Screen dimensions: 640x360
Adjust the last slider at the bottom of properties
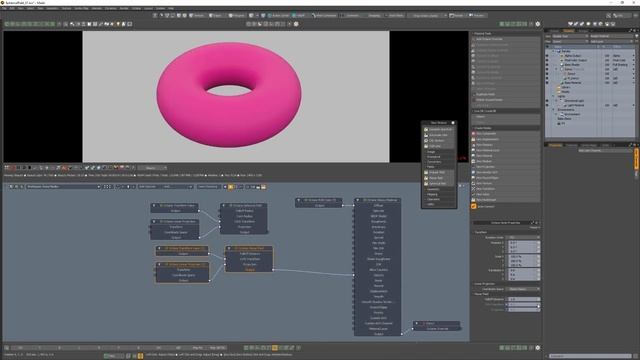(523, 310)
